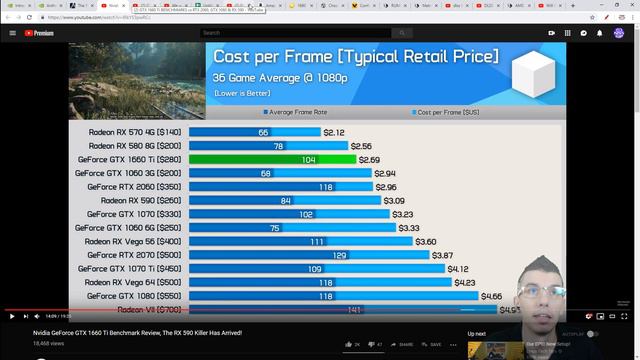Click the GeForce GTX 1080 [$550] label
This screenshot has height=360, width=640.
(x=134, y=296)
